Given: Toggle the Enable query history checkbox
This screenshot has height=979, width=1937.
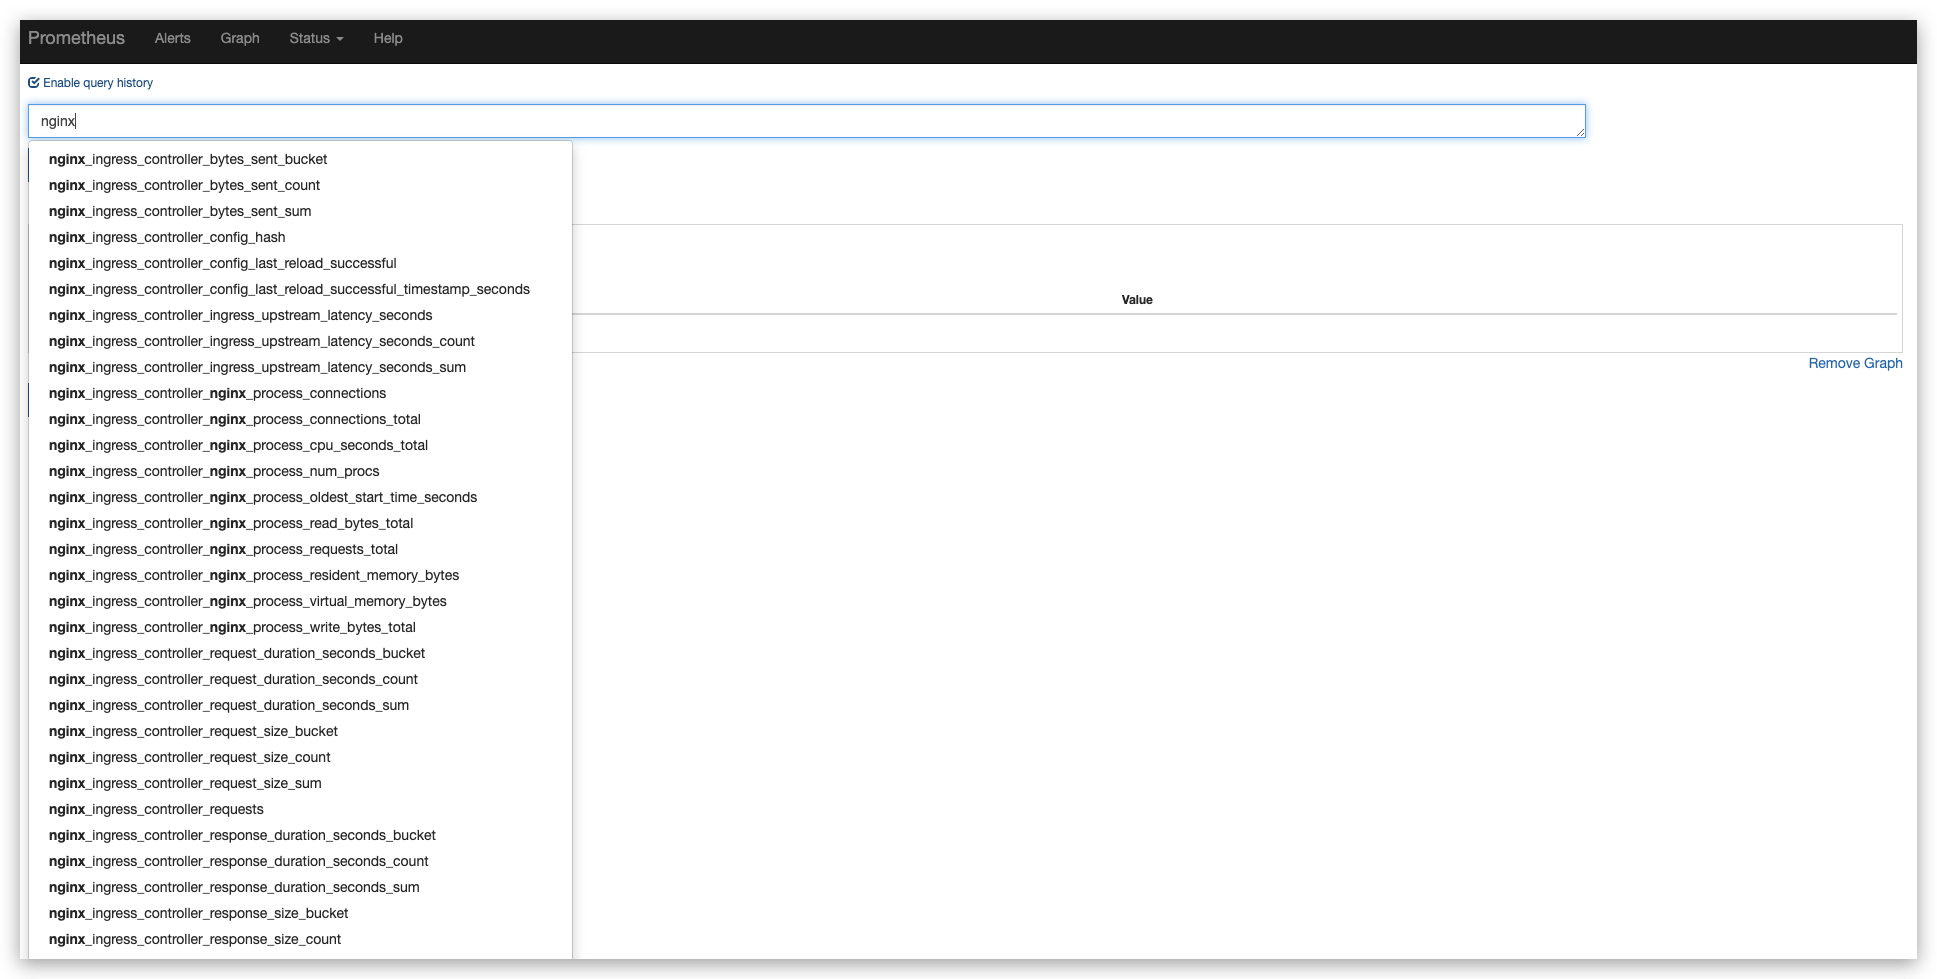Looking at the screenshot, I should point(34,83).
